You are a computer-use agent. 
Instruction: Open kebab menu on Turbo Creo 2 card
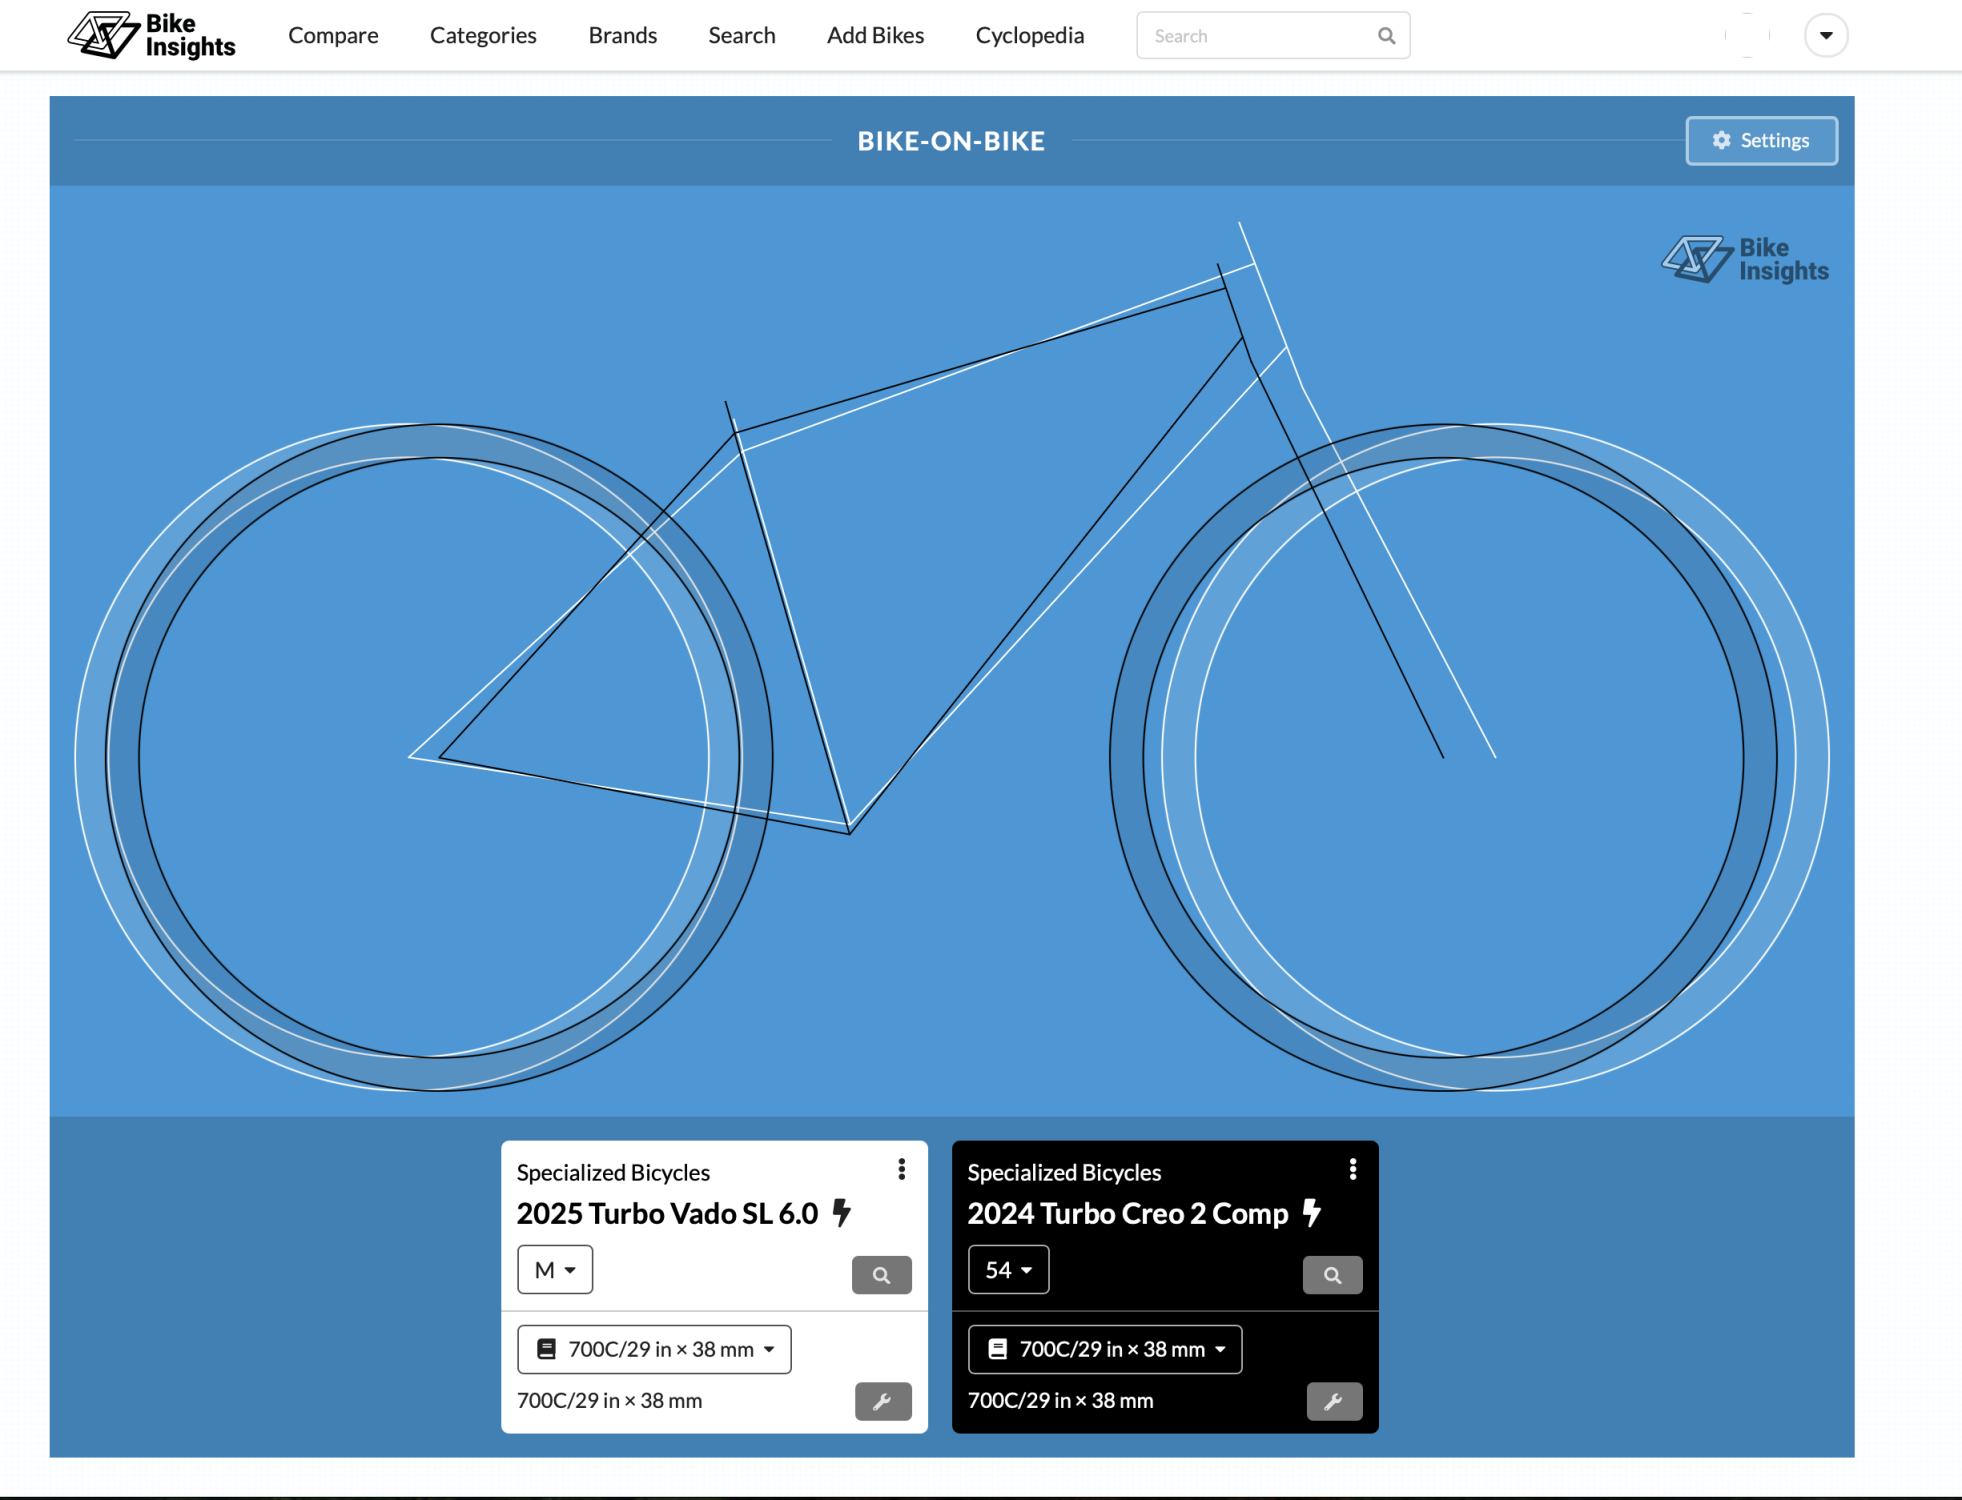click(x=1352, y=1169)
